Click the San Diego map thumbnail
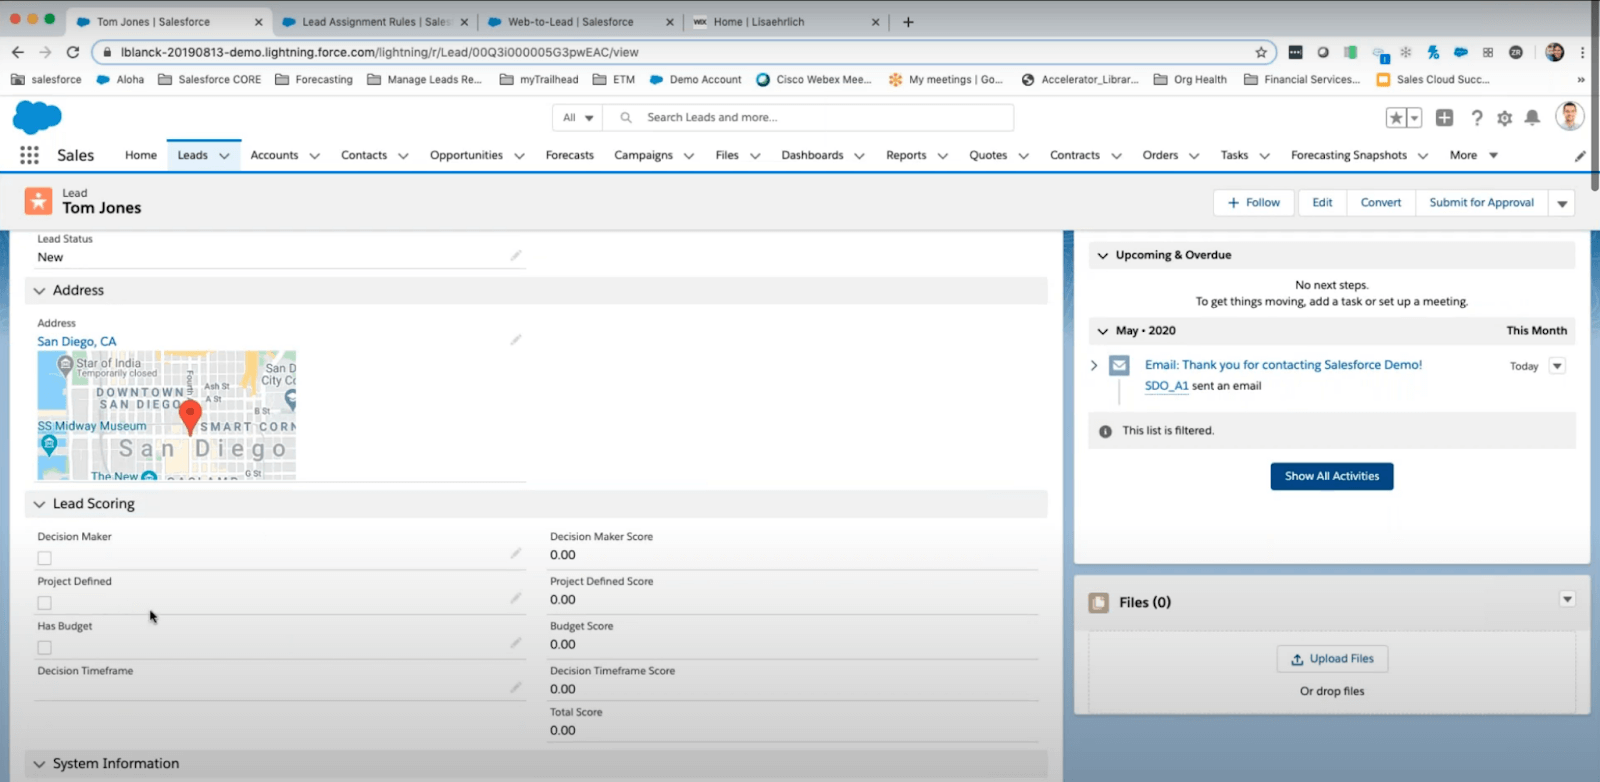The width and height of the screenshot is (1600, 782). [x=167, y=416]
